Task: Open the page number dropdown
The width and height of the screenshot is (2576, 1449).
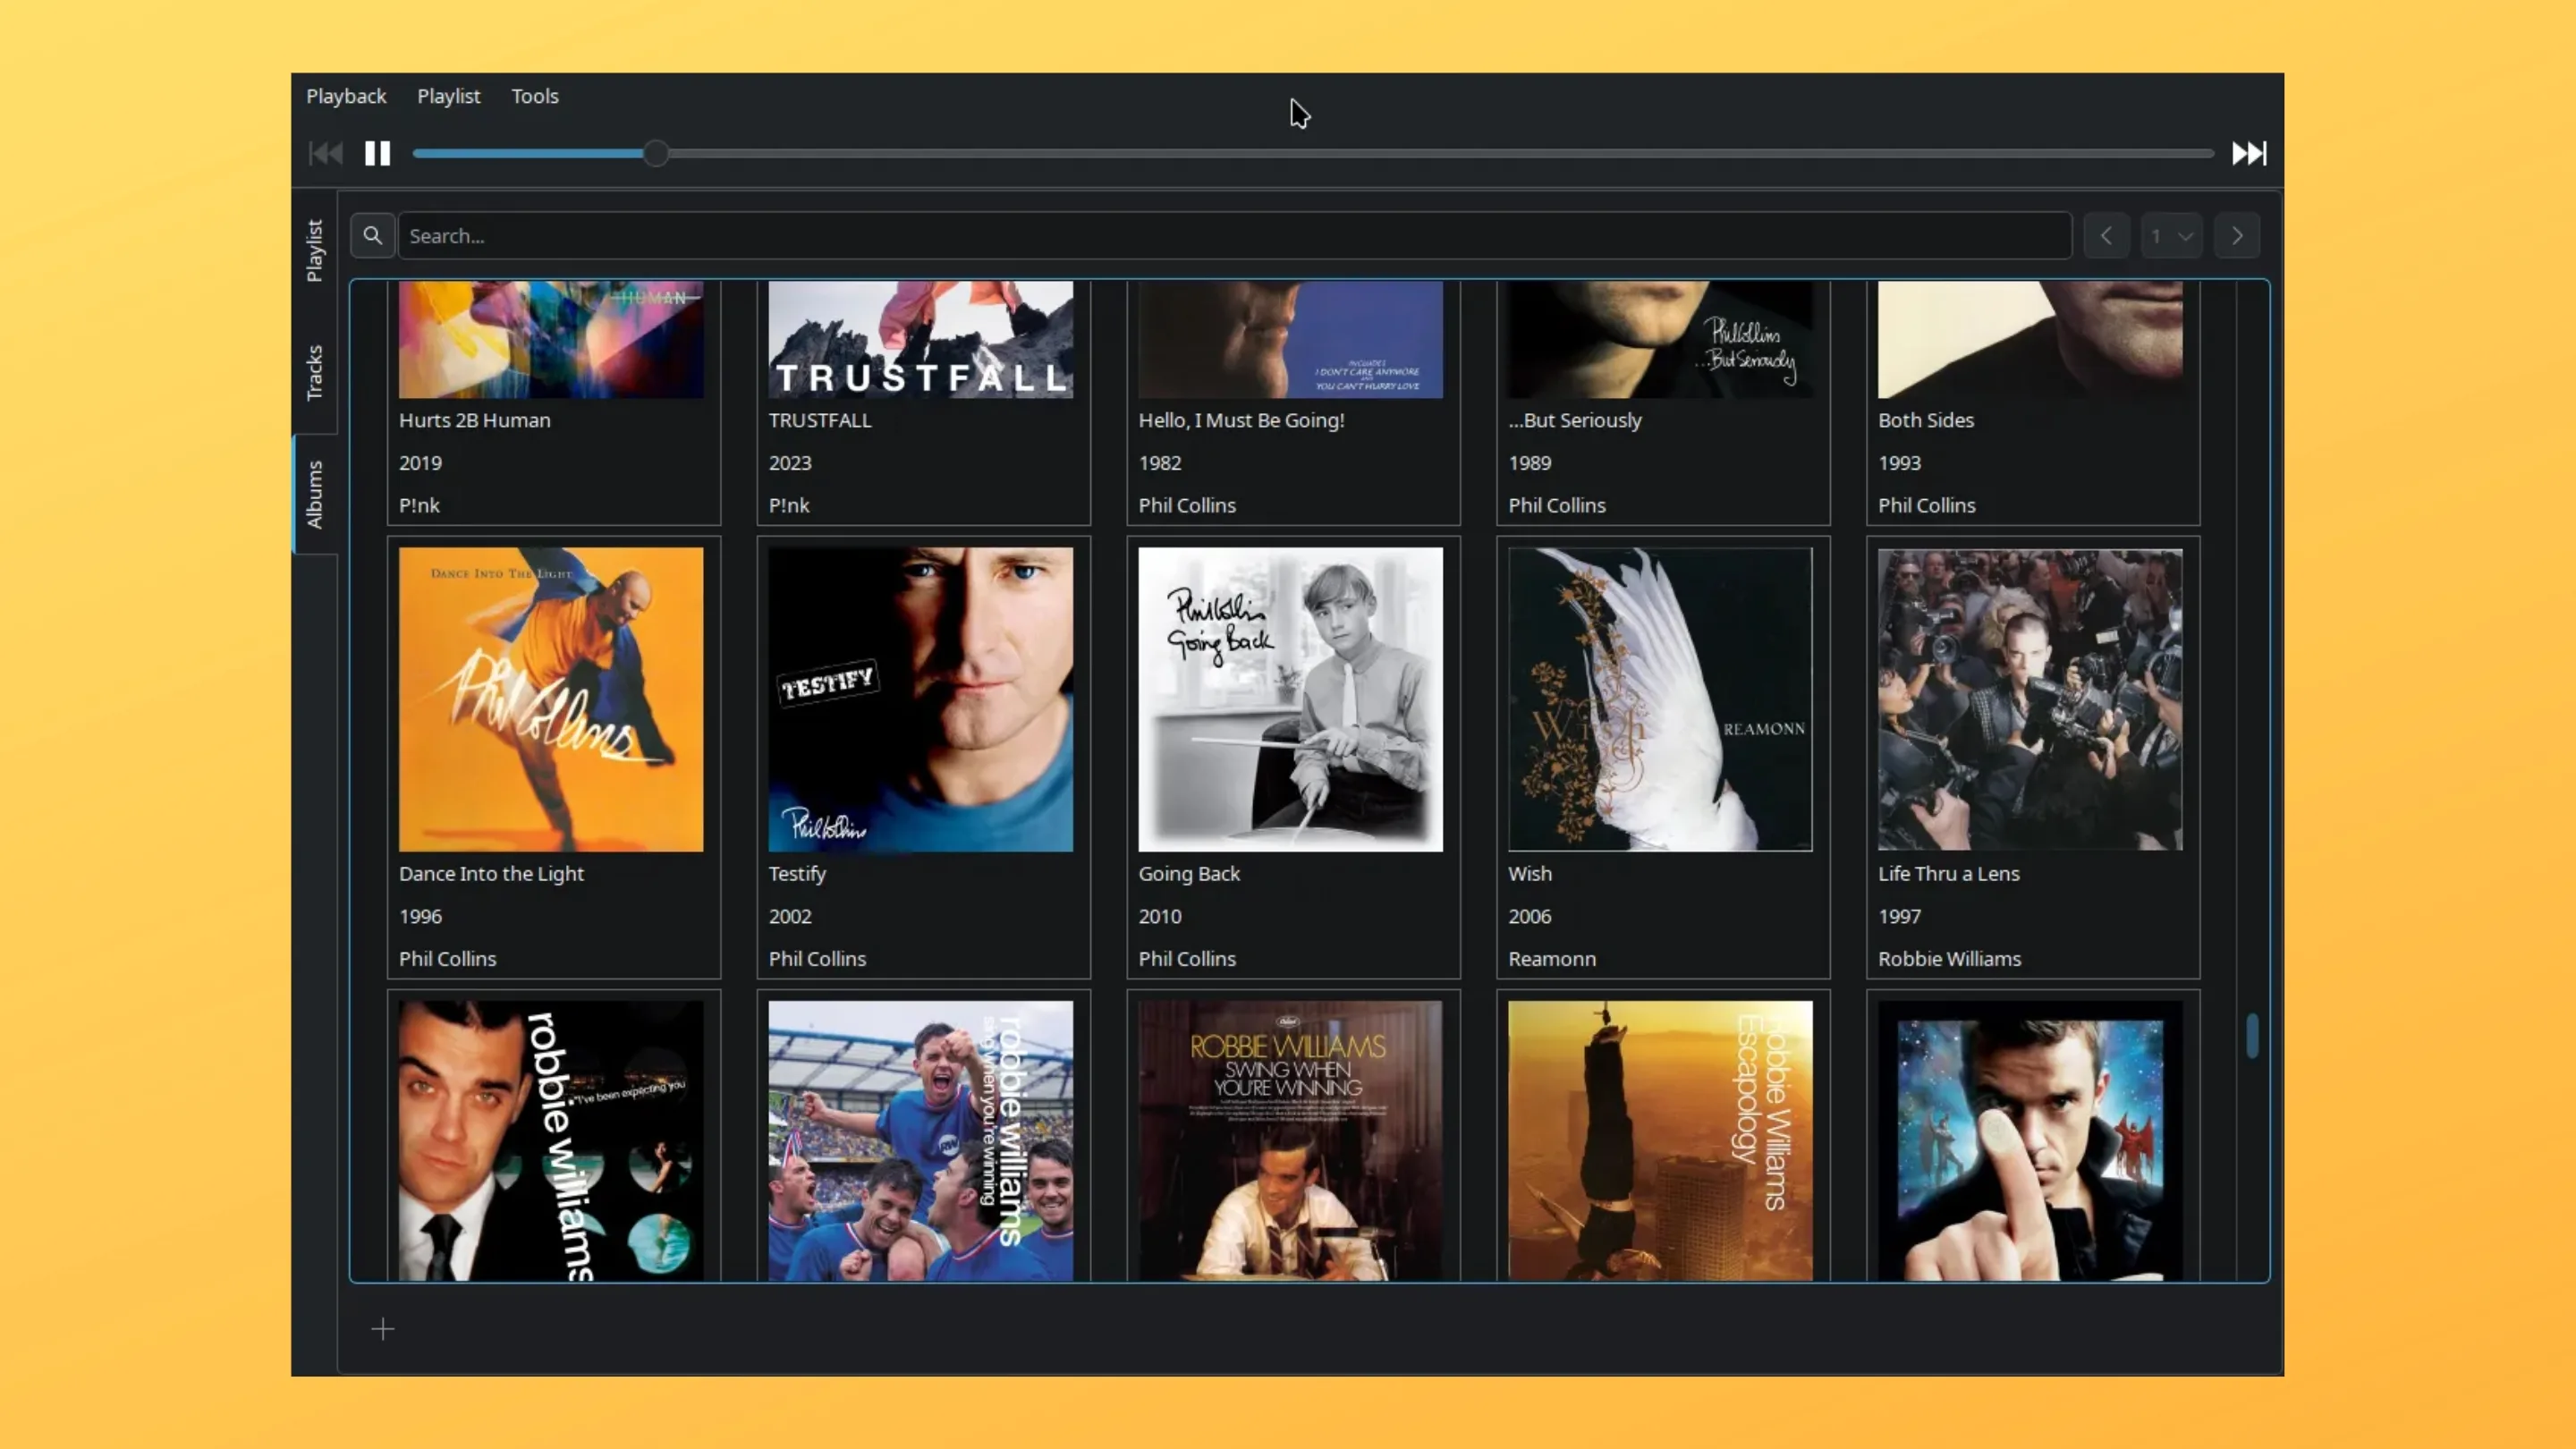Action: pyautogui.click(x=2171, y=236)
